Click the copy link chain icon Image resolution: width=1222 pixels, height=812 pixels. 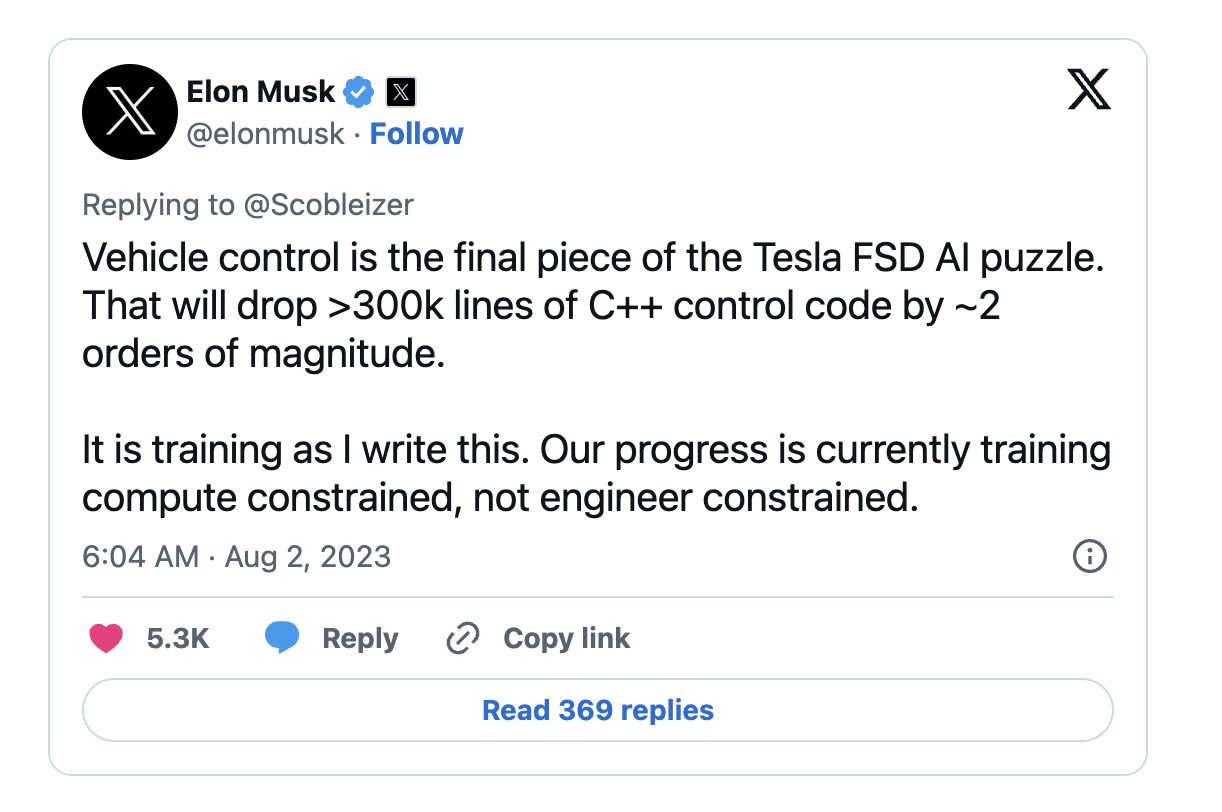click(x=462, y=638)
